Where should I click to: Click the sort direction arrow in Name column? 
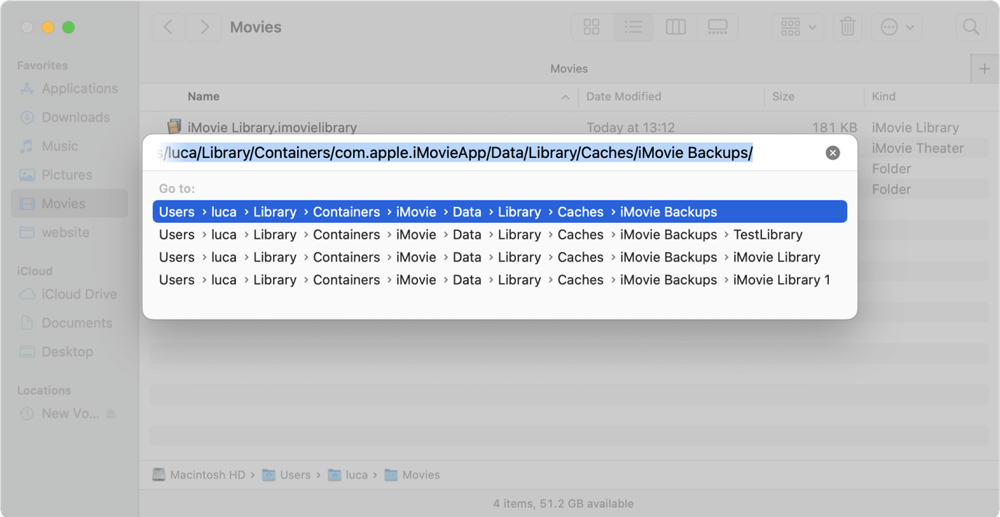point(565,97)
